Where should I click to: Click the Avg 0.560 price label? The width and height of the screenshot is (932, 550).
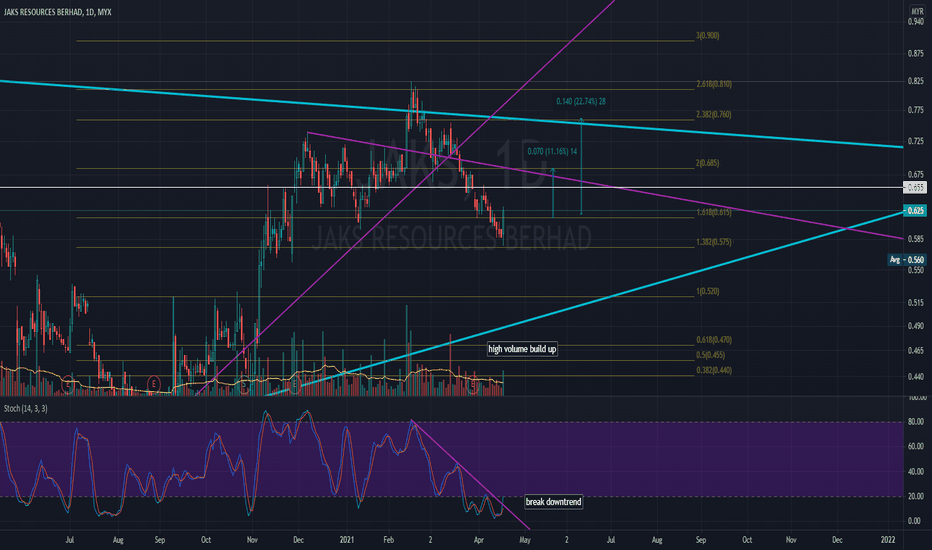[907, 259]
